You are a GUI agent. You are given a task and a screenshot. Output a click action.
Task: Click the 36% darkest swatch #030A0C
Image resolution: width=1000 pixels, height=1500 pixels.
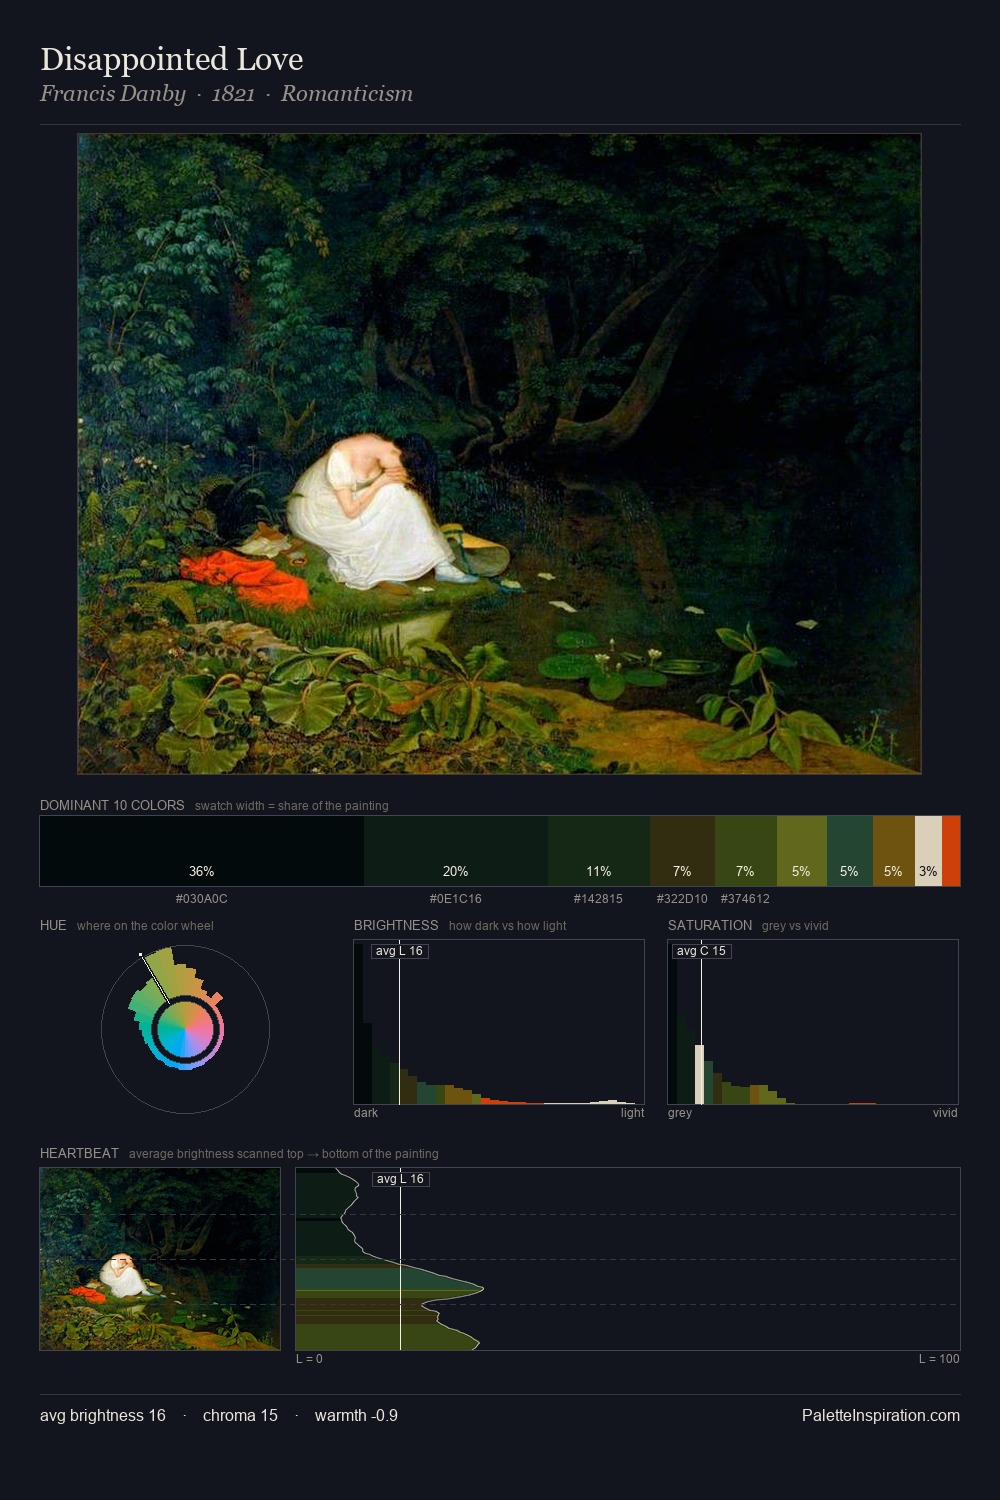point(202,851)
